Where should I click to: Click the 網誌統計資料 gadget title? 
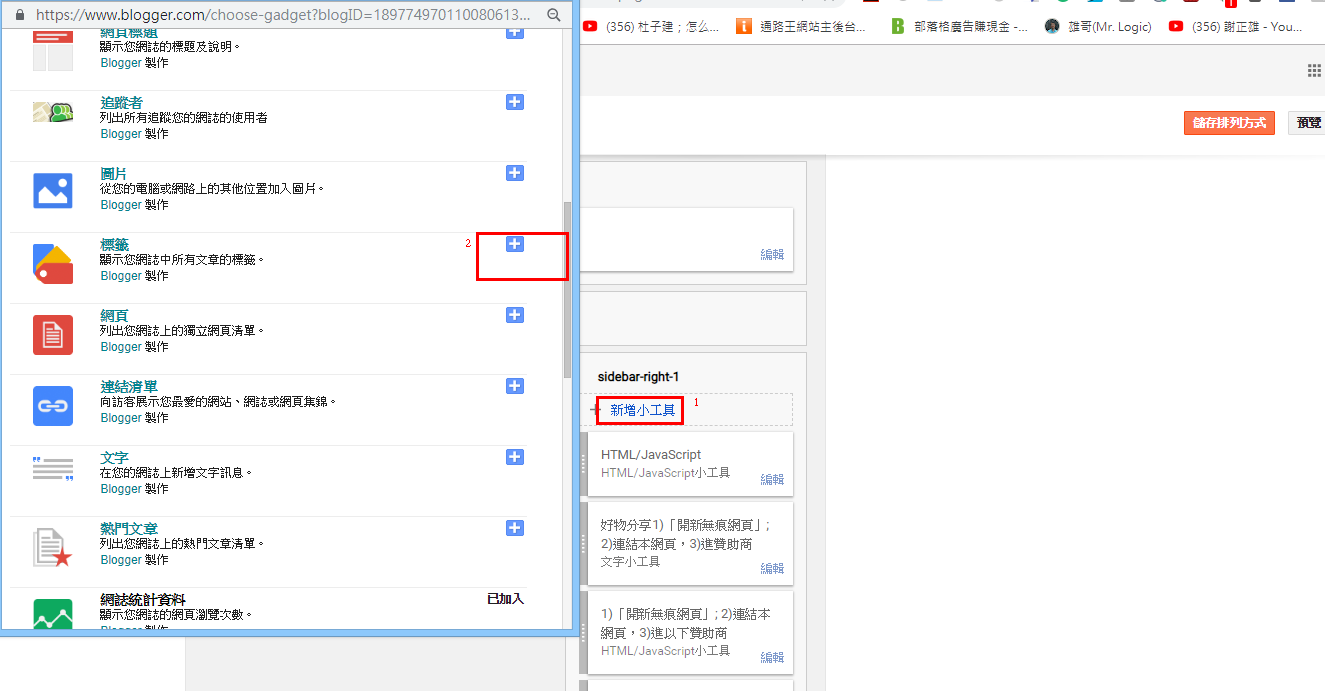pos(143,599)
